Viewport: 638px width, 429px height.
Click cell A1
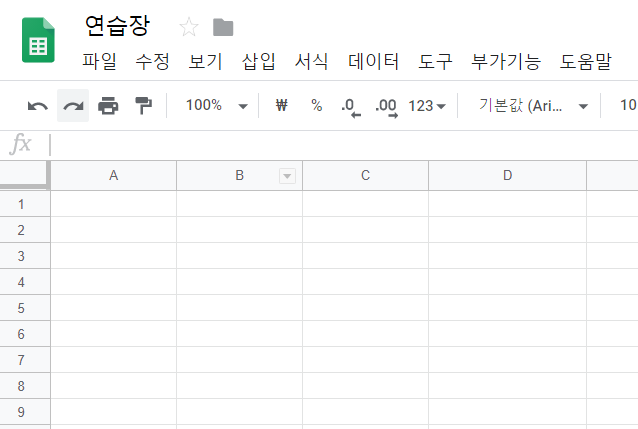tap(114, 204)
